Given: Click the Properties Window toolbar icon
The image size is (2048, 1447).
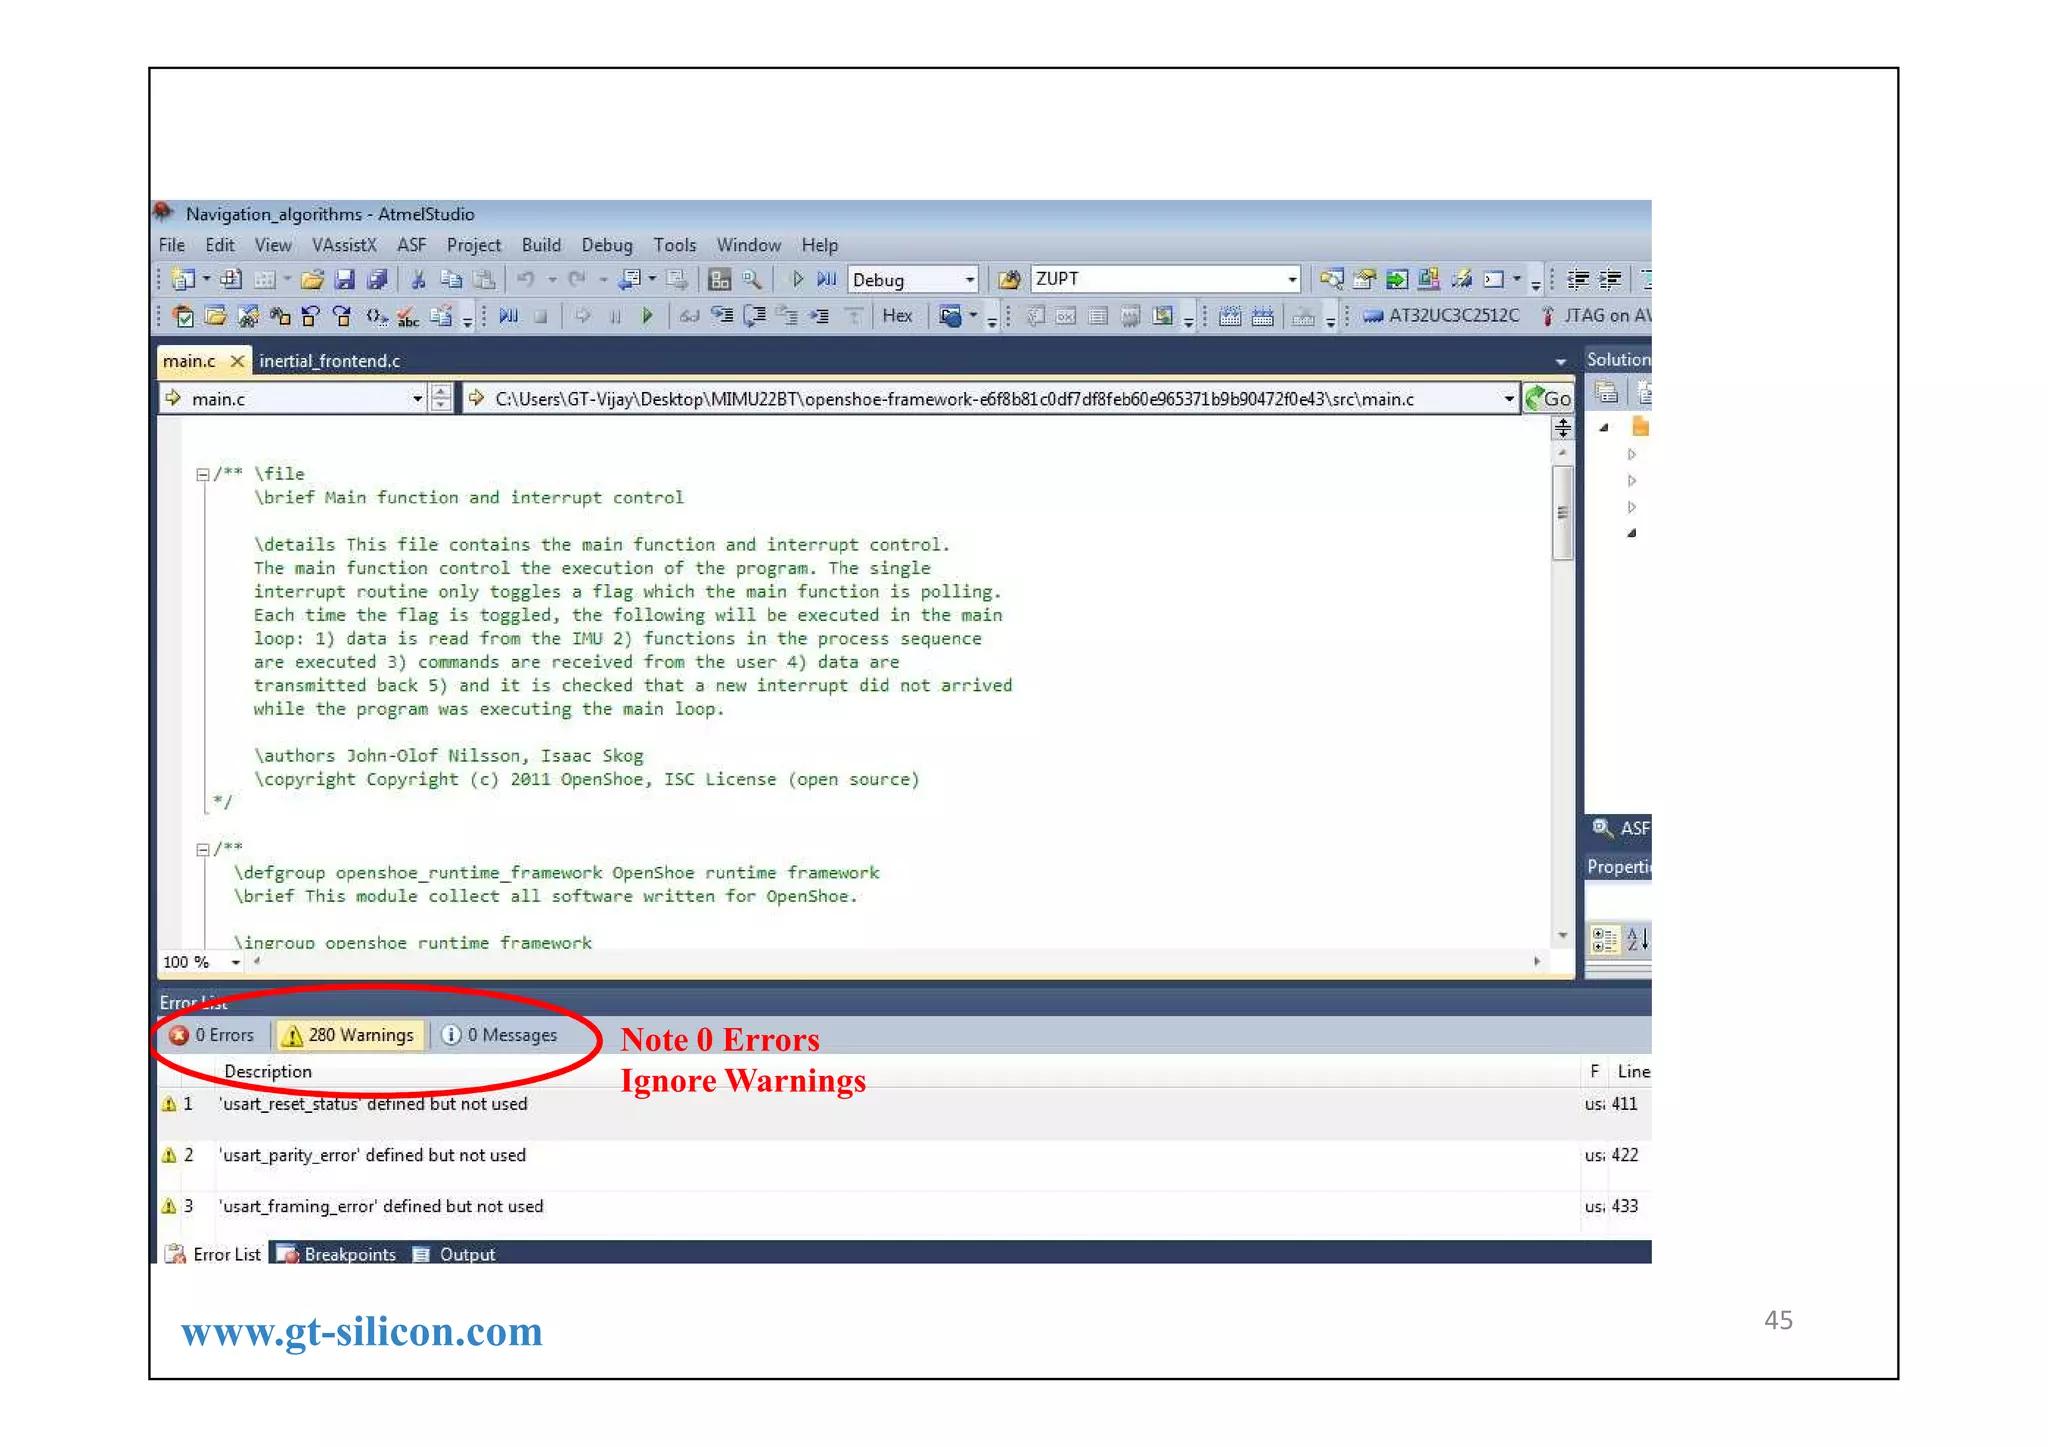Looking at the screenshot, I should [1364, 279].
